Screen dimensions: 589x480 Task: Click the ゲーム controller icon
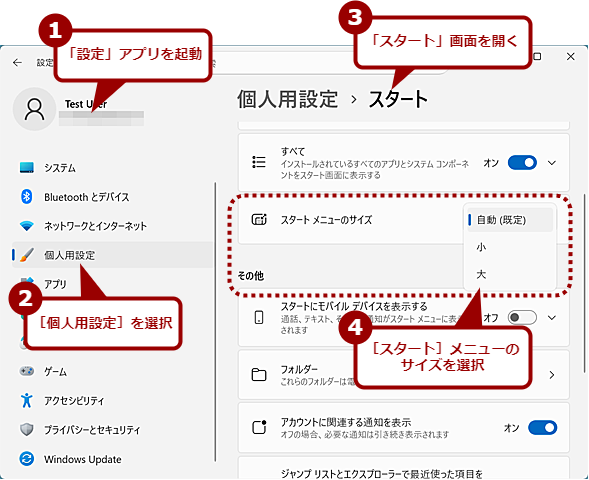point(27,371)
